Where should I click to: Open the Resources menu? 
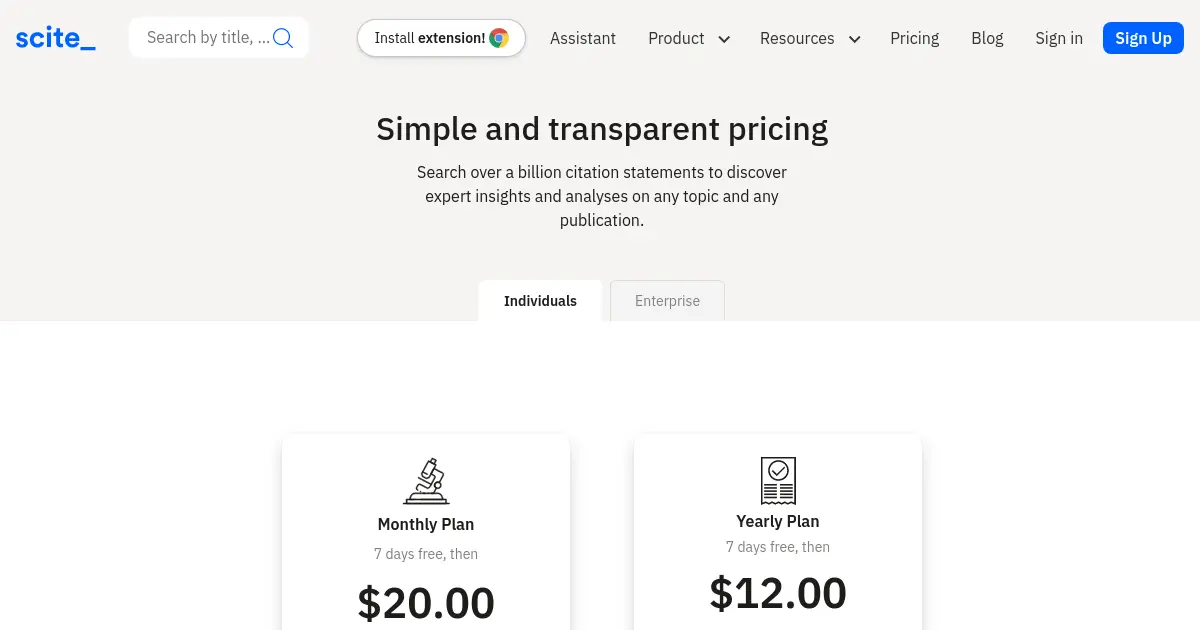(x=797, y=38)
